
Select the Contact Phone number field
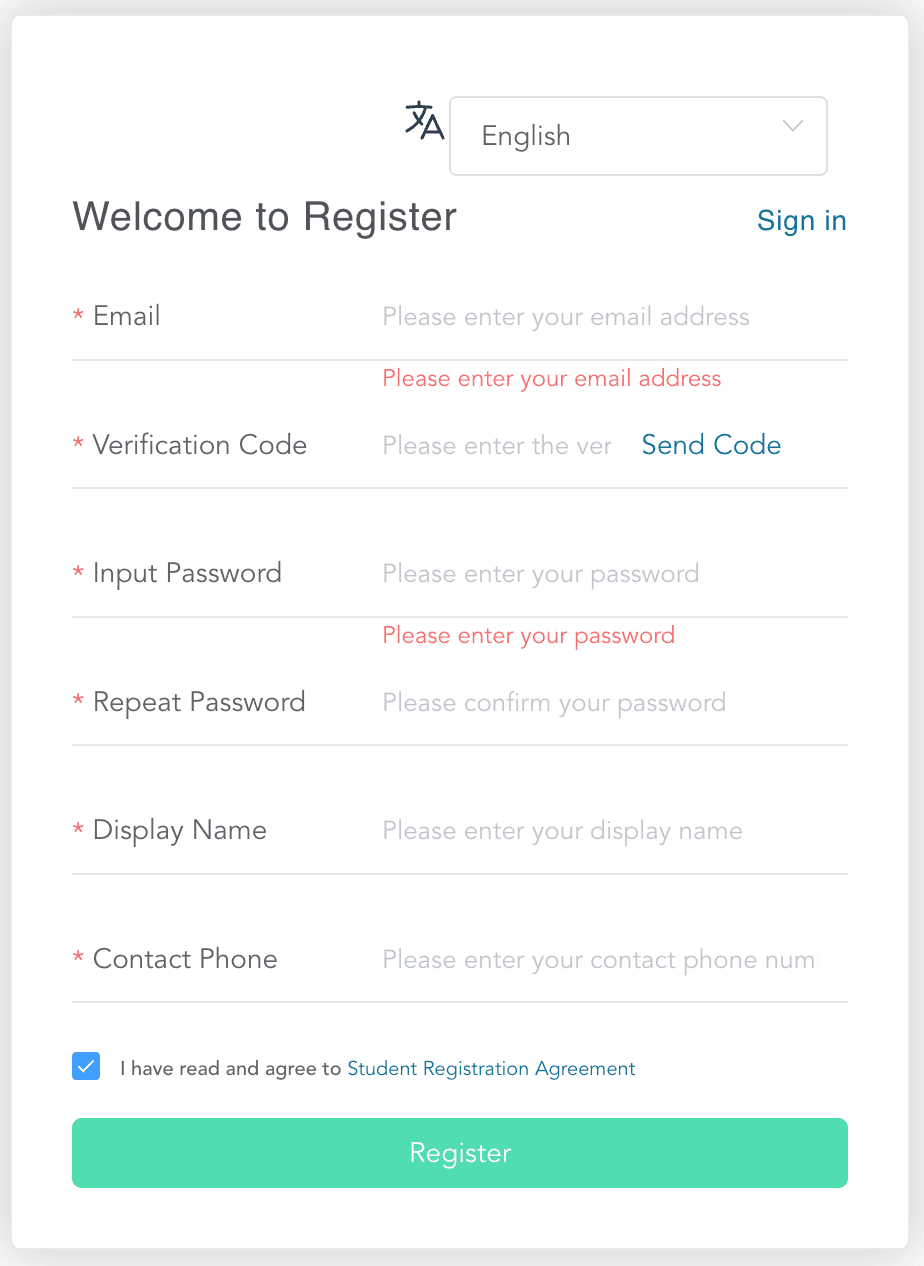pyautogui.click(x=600, y=960)
